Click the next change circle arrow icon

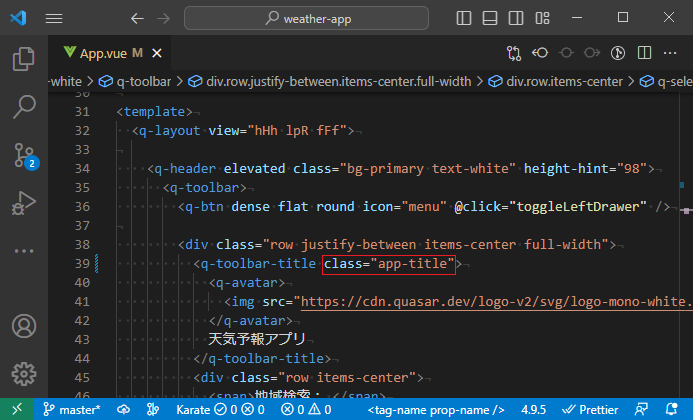(x=592, y=53)
